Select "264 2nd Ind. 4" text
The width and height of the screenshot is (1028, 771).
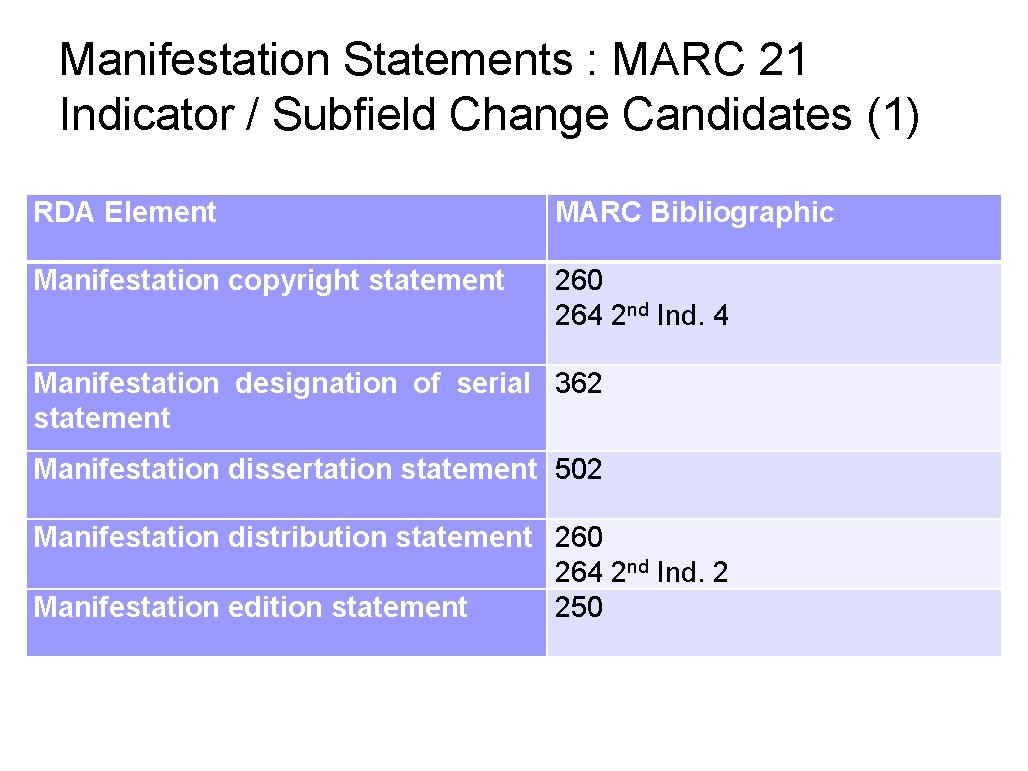click(642, 317)
